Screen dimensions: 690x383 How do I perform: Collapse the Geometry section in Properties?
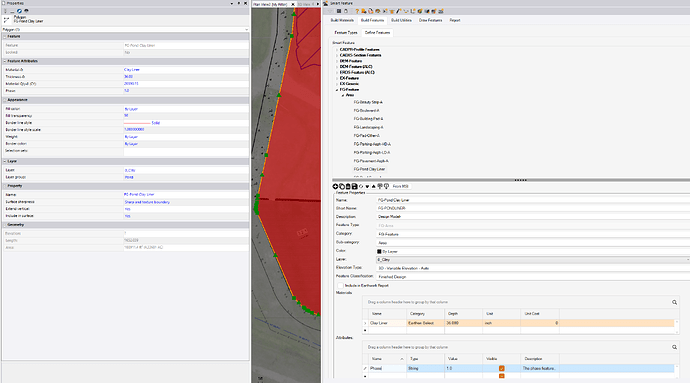(x=5, y=225)
